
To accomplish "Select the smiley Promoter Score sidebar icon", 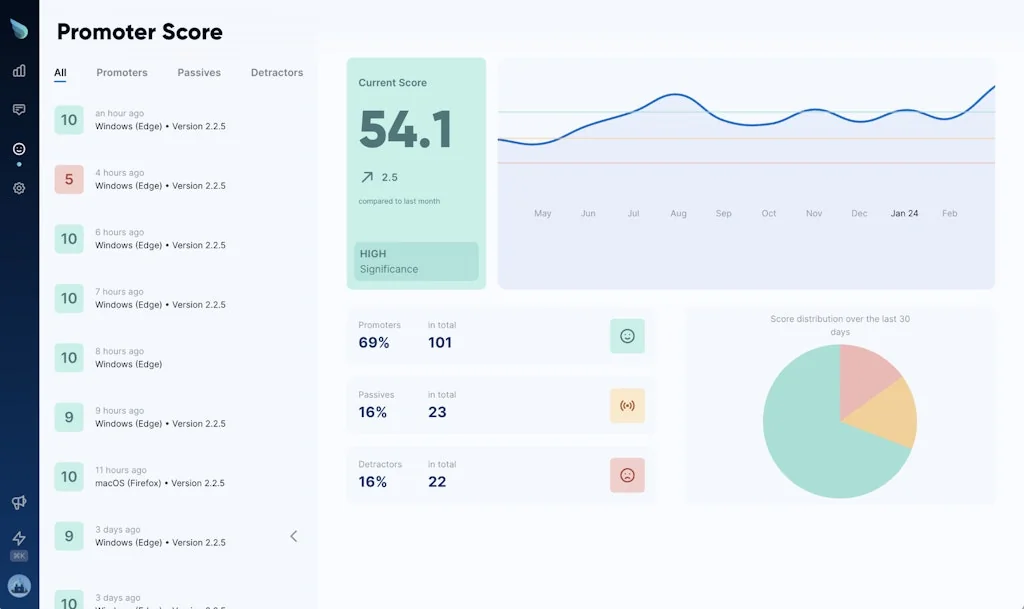I will (x=18, y=148).
